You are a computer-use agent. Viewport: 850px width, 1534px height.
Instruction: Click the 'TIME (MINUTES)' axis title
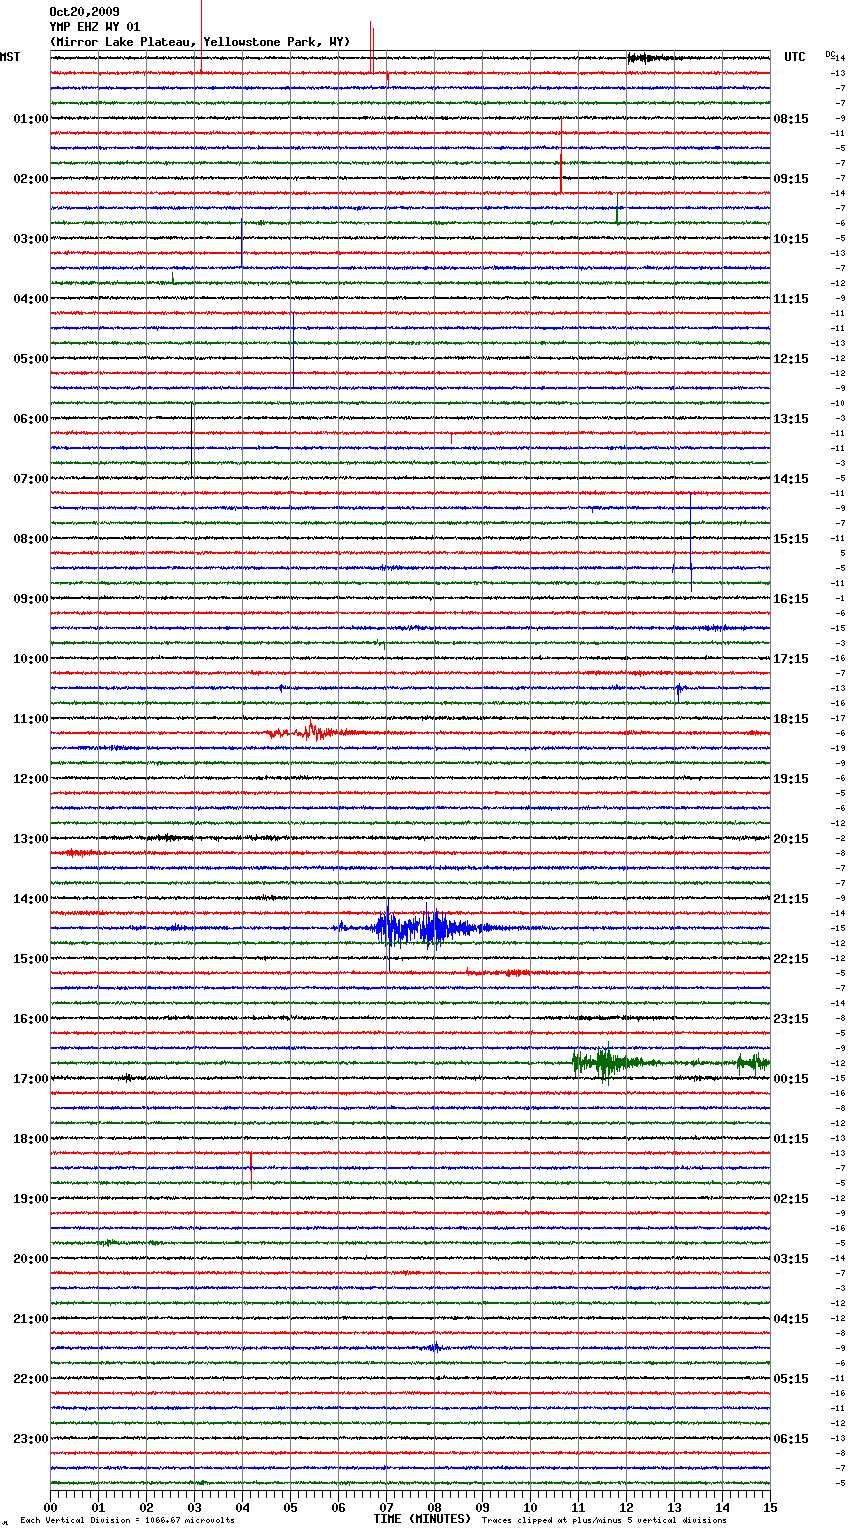click(422, 1519)
